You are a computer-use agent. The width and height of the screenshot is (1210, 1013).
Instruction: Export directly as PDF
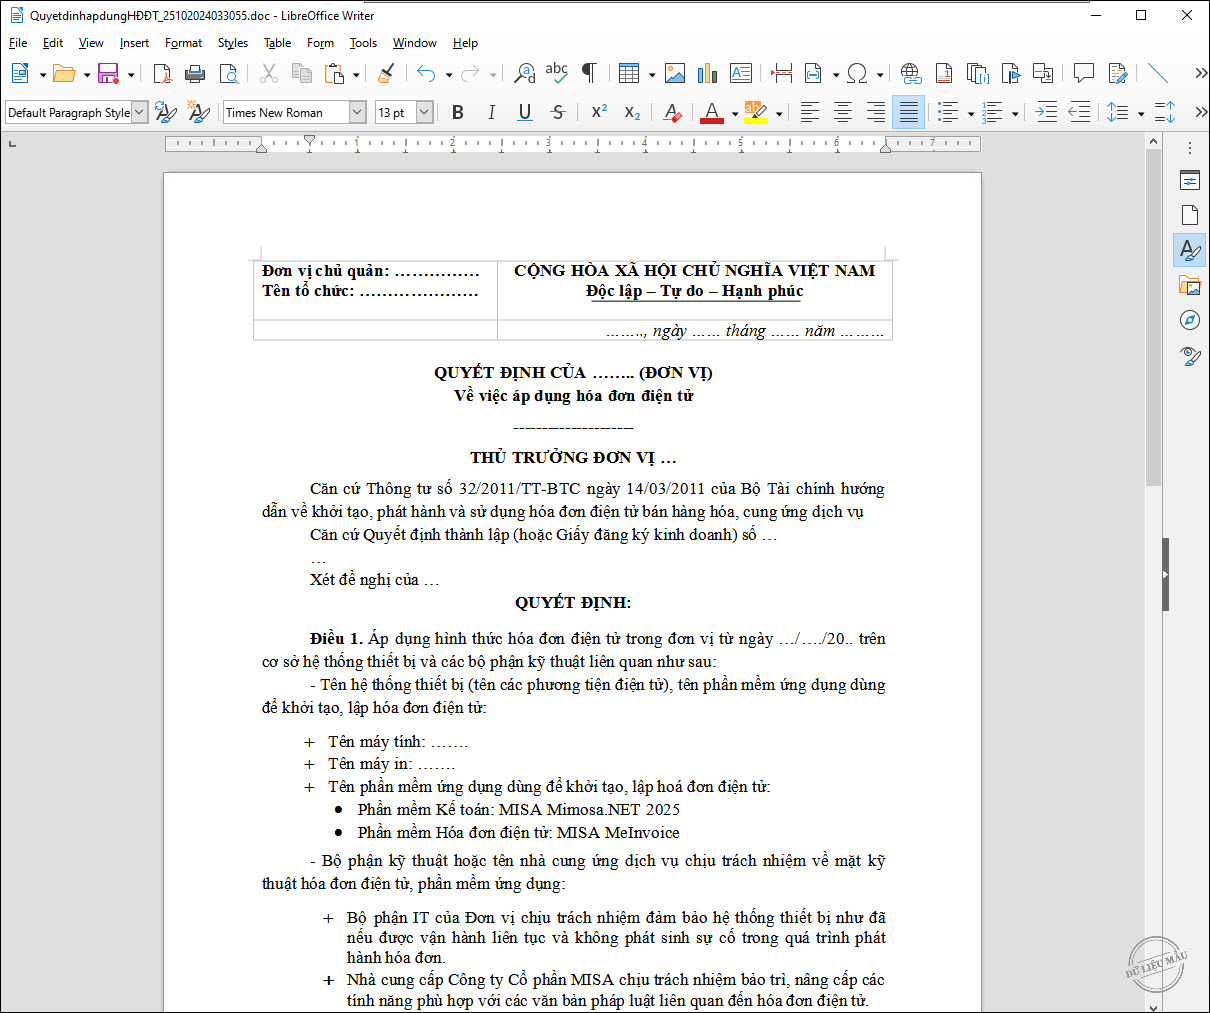click(162, 73)
